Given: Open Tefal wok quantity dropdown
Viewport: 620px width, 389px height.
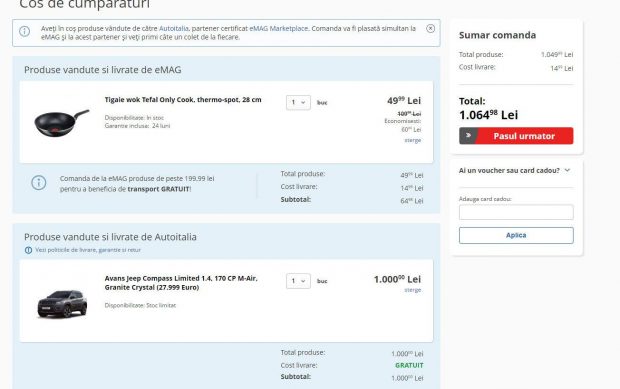Looking at the screenshot, I should point(298,102).
